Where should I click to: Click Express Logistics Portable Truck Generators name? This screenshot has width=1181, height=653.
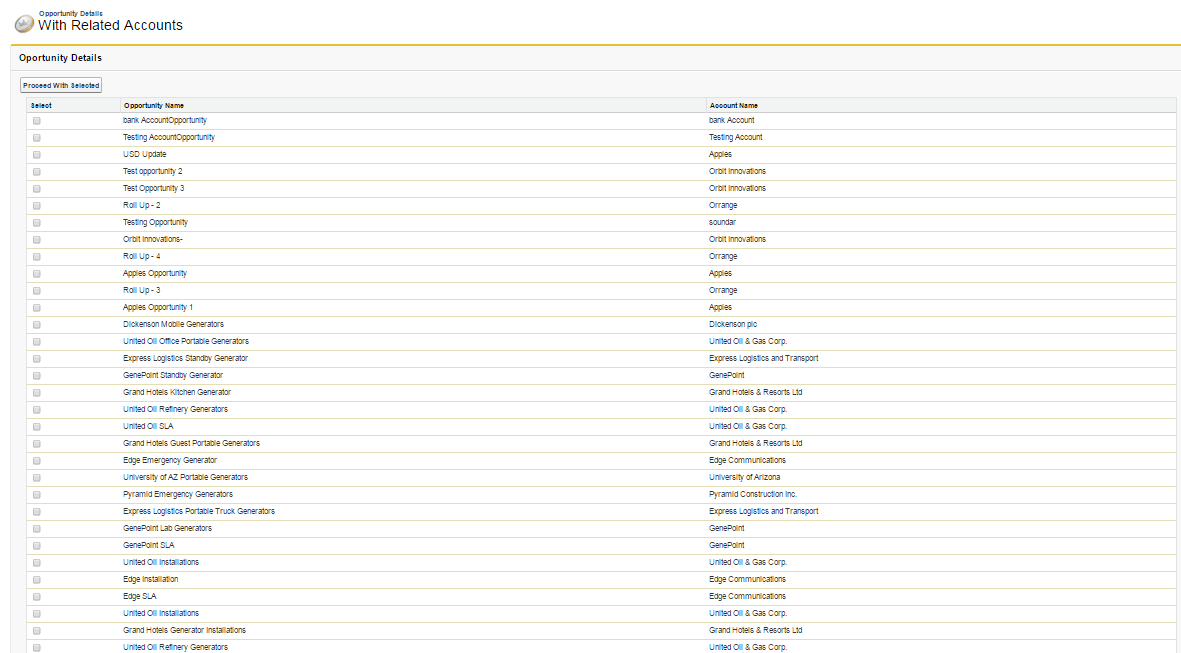pyautogui.click(x=199, y=511)
